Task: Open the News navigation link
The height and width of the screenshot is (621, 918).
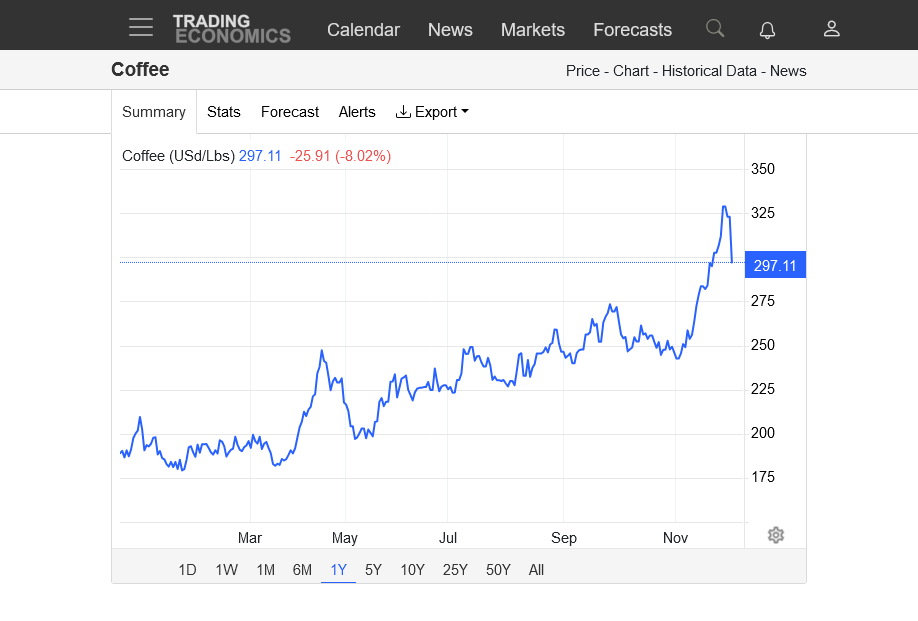Action: pyautogui.click(x=450, y=30)
